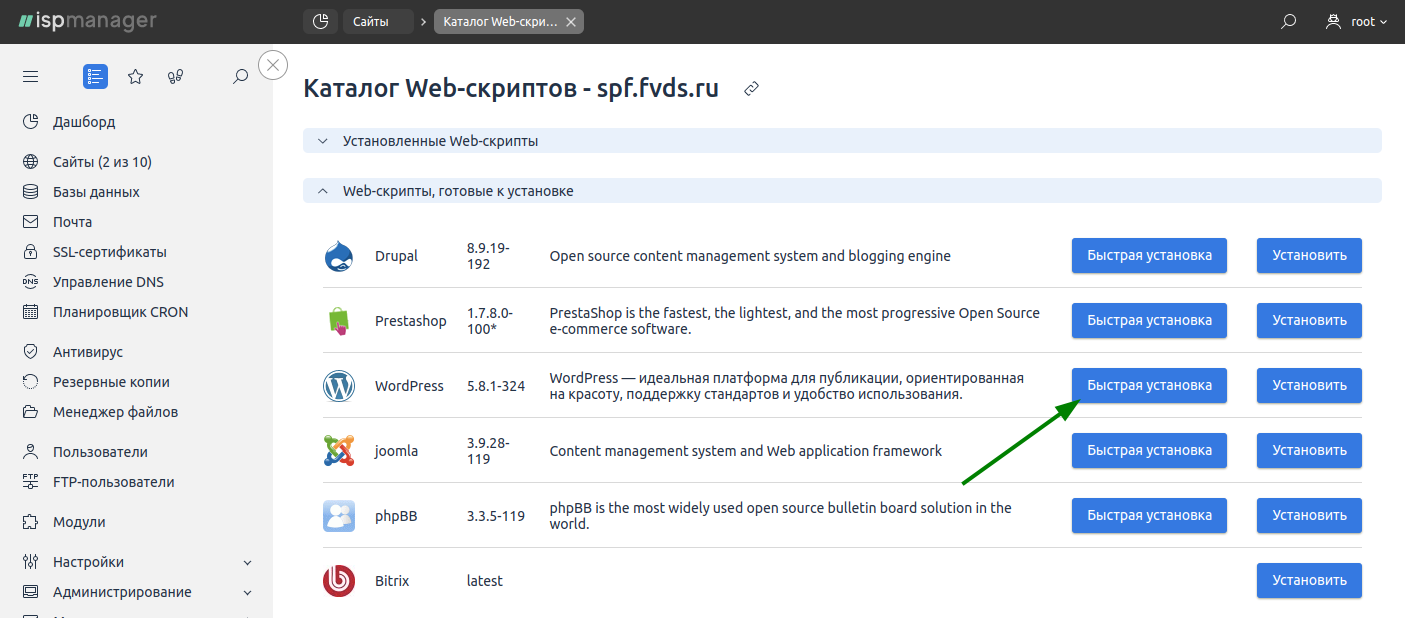Click the person icon beside Пользователи
The image size is (1405, 618).
(30, 452)
